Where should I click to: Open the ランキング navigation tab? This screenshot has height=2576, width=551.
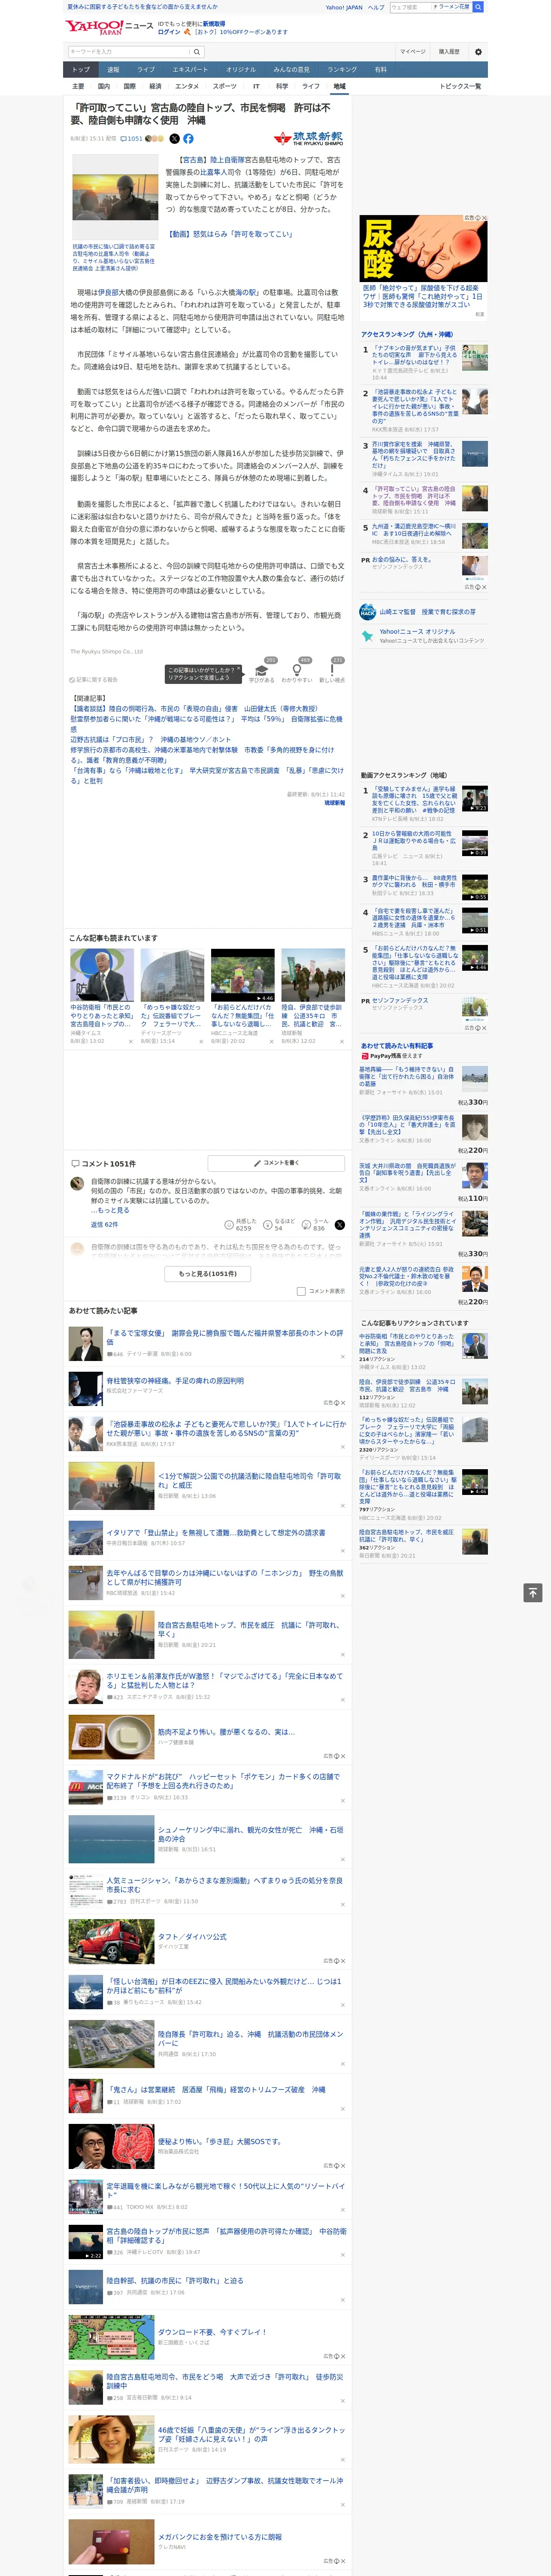click(x=342, y=70)
